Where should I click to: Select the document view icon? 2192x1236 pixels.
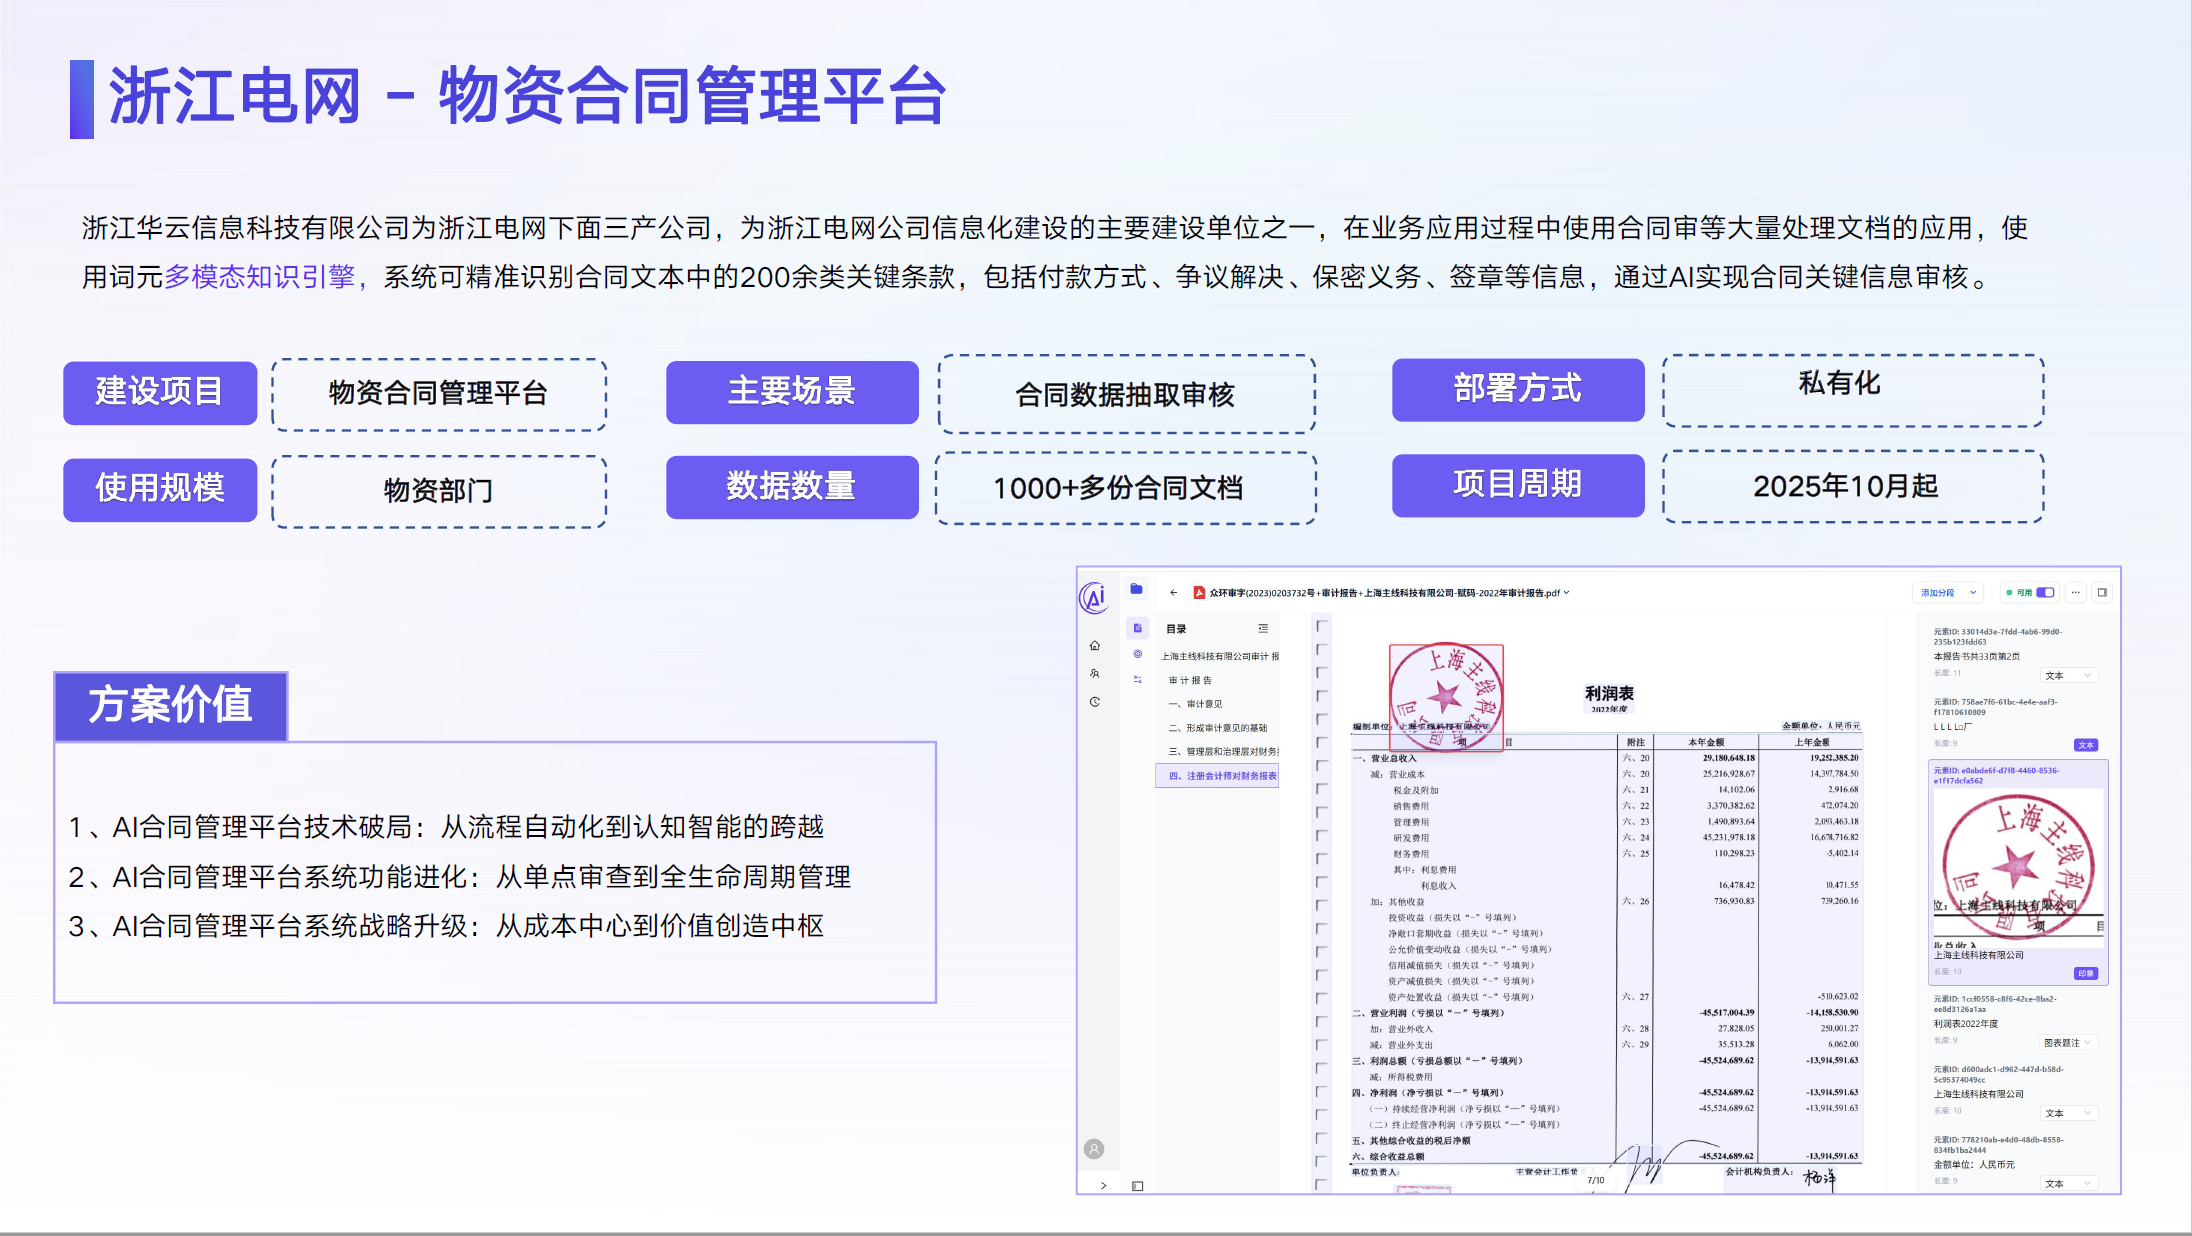(x=1137, y=628)
